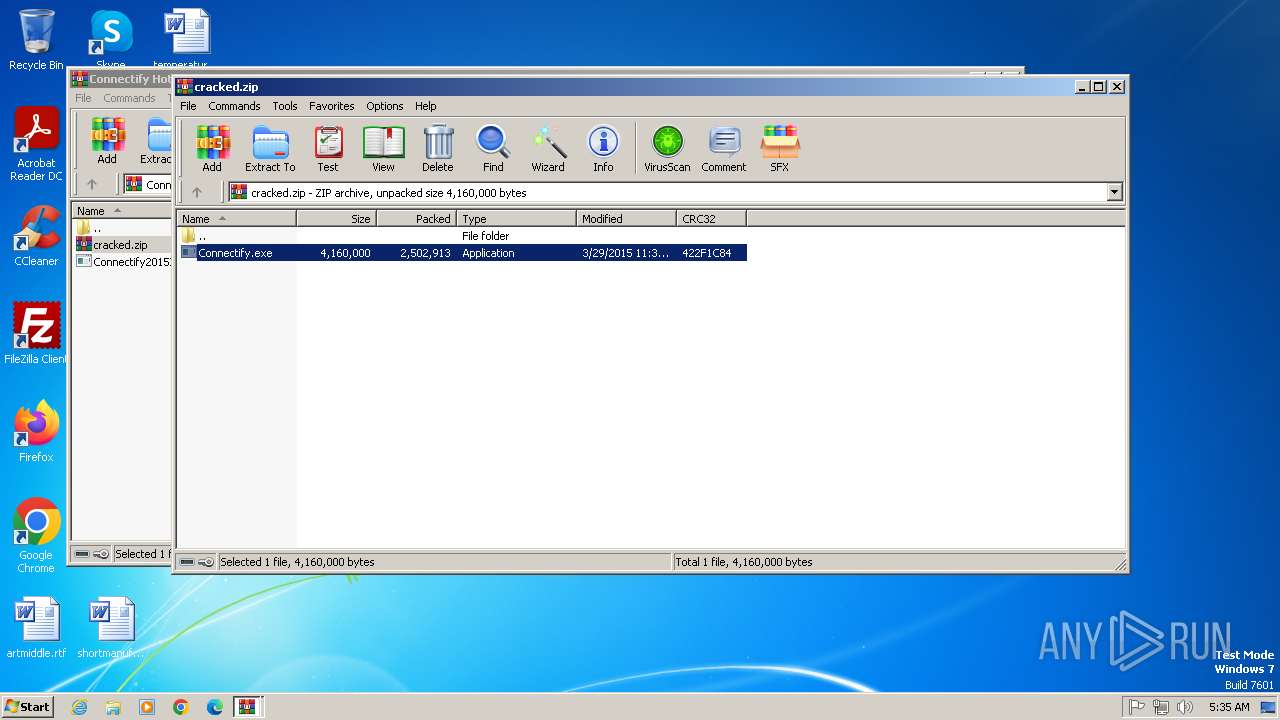This screenshot has height=720, width=1280.
Task: Open Windows Explorer from taskbar
Action: pyautogui.click(x=113, y=707)
